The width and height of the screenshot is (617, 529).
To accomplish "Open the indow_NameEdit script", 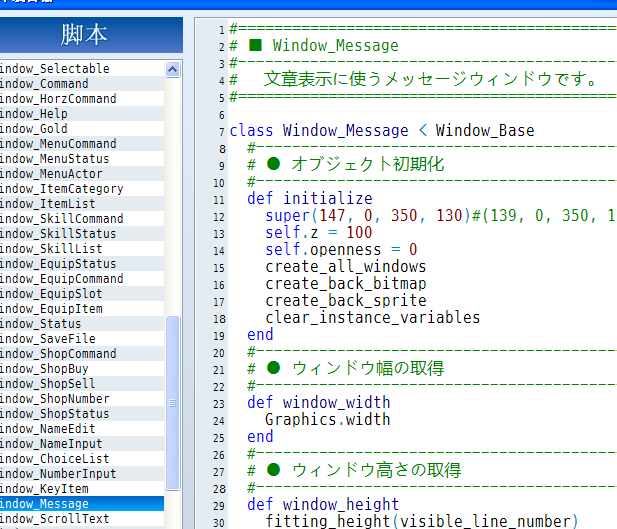I will [82, 428].
